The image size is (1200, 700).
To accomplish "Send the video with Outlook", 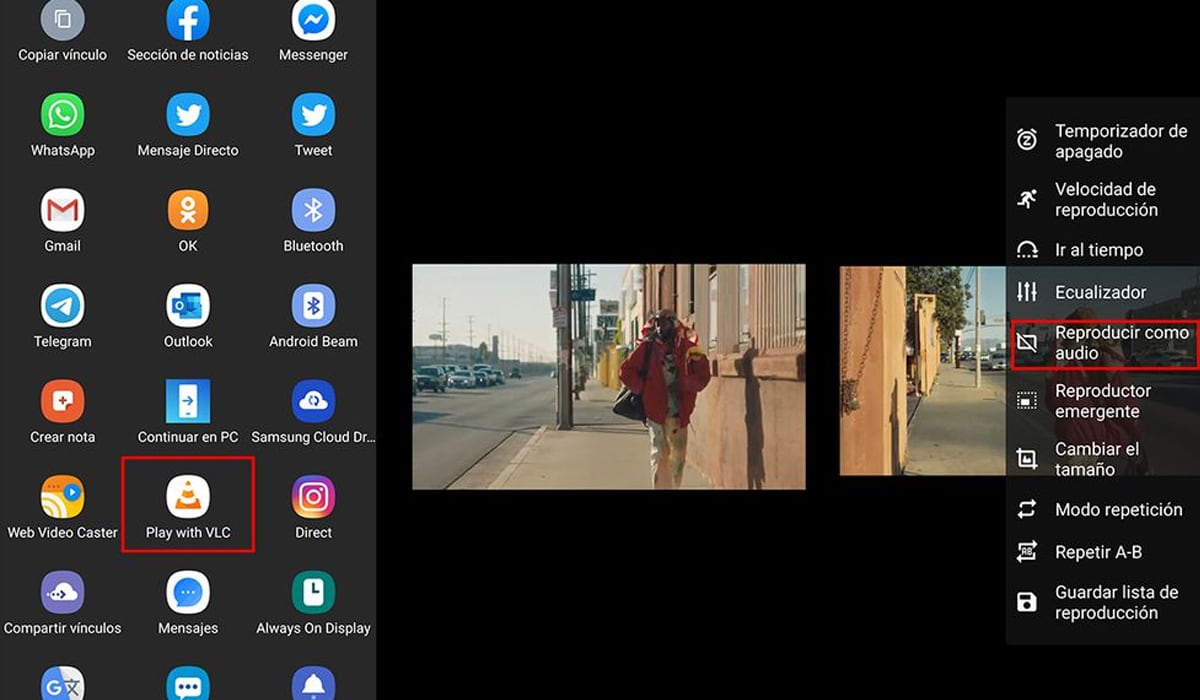I will tap(187, 315).
